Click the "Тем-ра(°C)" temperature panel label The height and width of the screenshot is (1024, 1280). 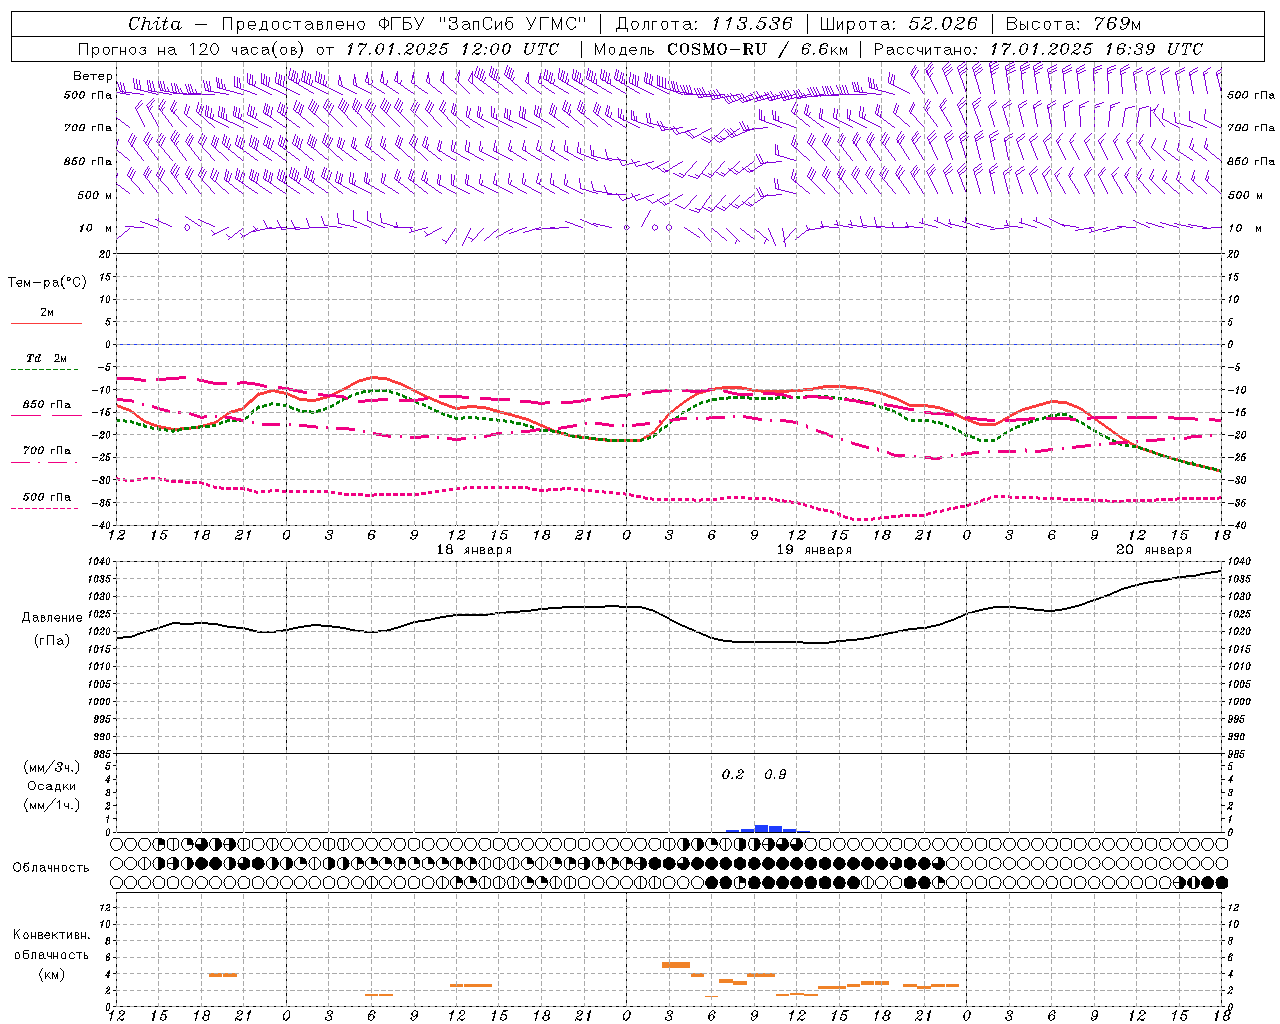point(47,283)
